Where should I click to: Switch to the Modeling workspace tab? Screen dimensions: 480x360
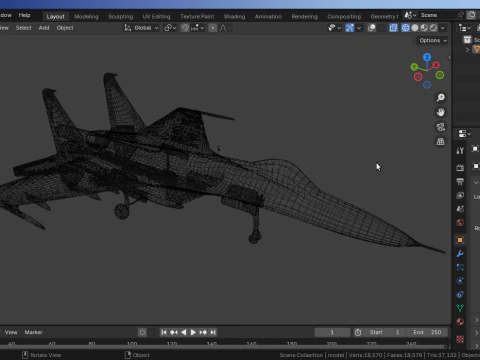(86, 16)
